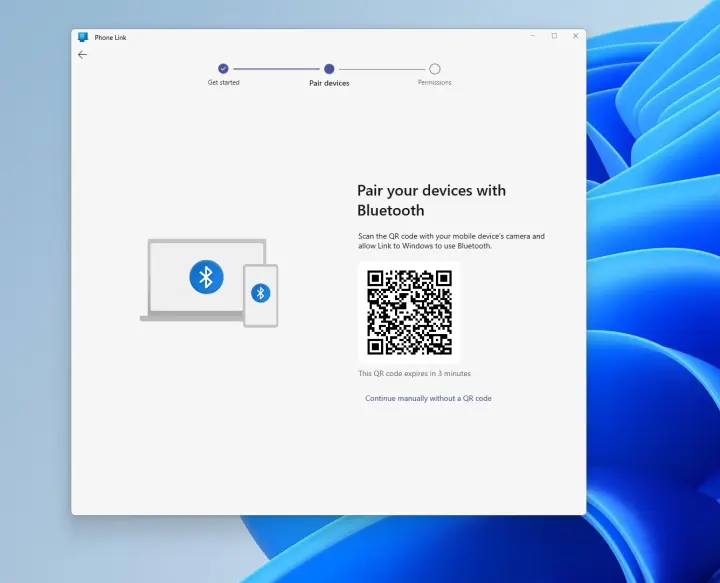This screenshot has height=583, width=720.
Task: Maximize the Phone Link window
Action: tap(554, 36)
